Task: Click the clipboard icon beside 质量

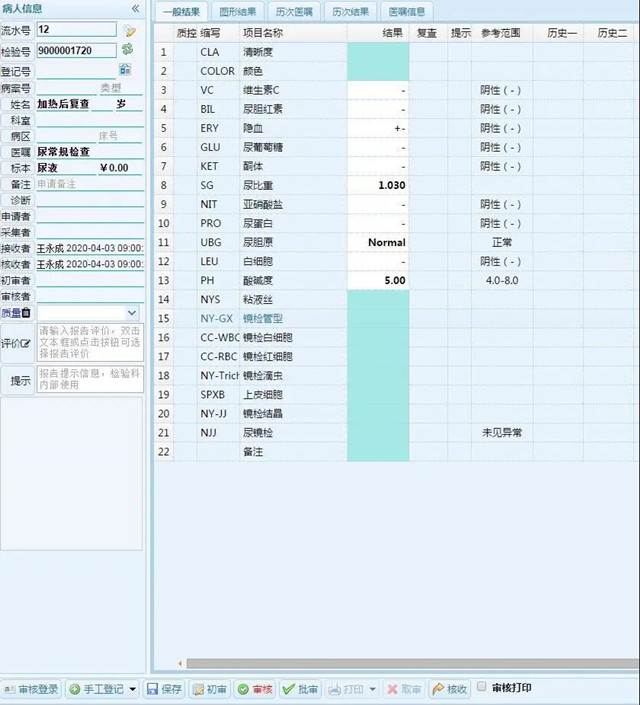Action: (x=26, y=312)
